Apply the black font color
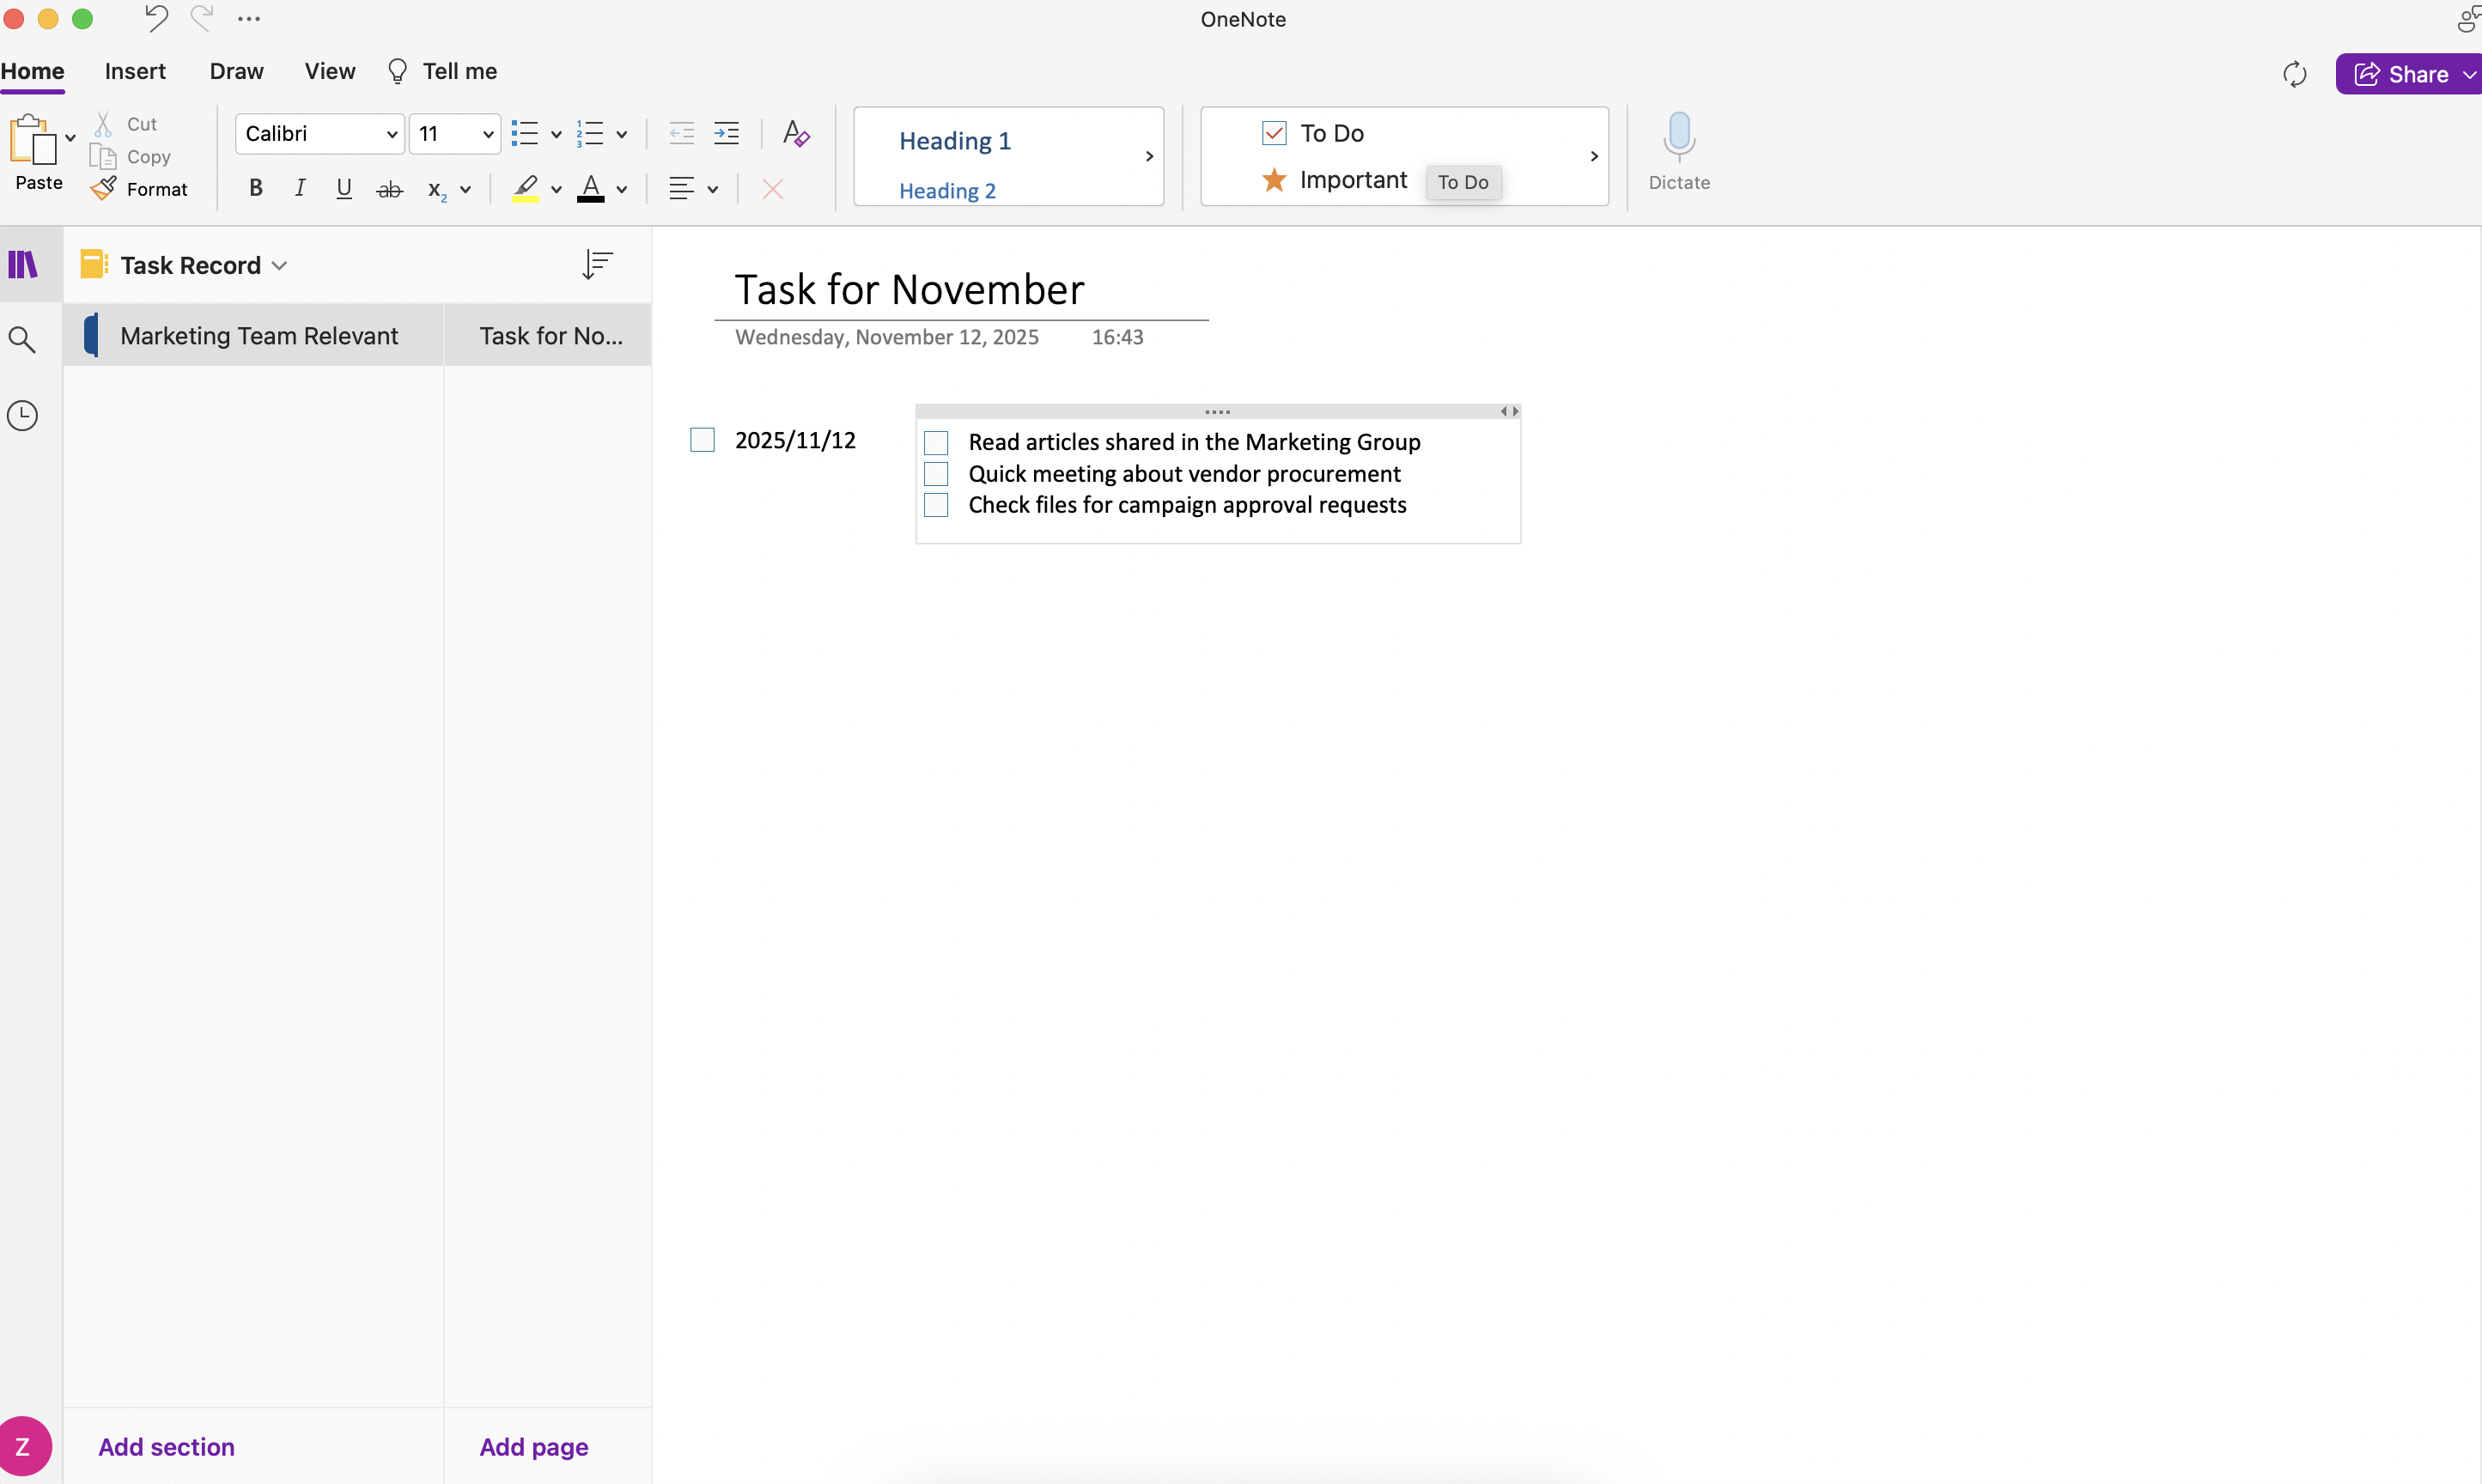This screenshot has height=1484, width=2482. tap(591, 188)
